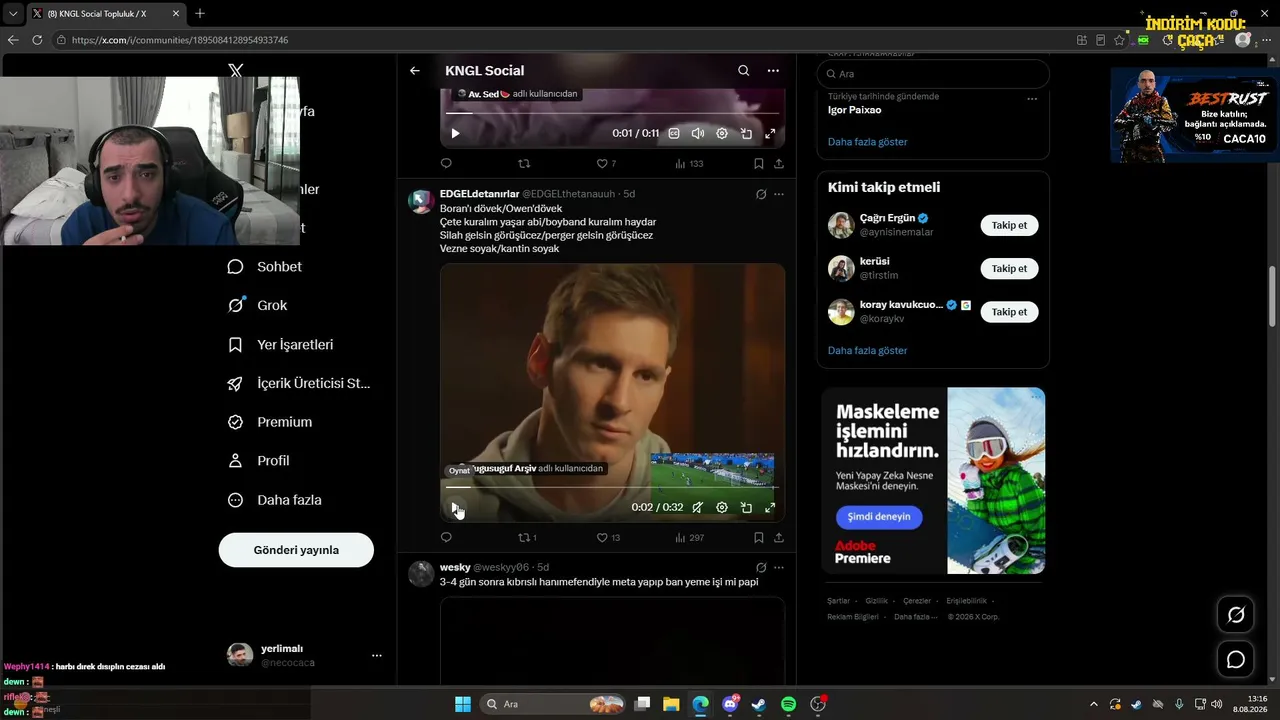This screenshot has width=1280, height=720.
Task: Open wesky's profile avatar
Action: point(421,574)
